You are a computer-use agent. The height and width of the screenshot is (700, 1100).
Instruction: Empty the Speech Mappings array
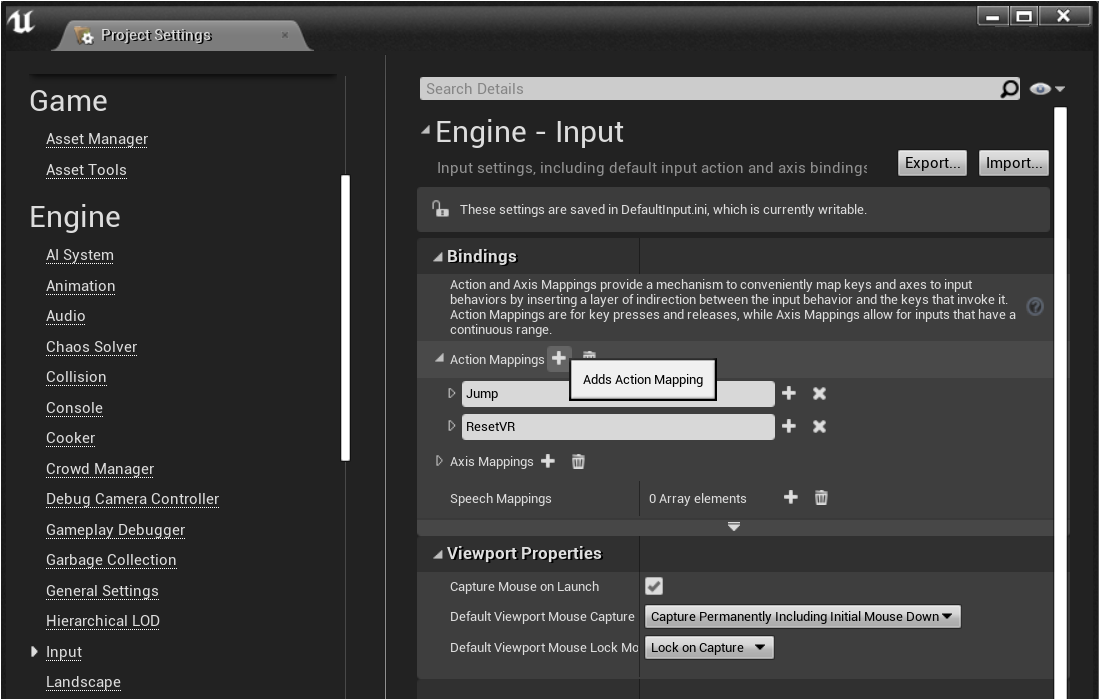[821, 498]
